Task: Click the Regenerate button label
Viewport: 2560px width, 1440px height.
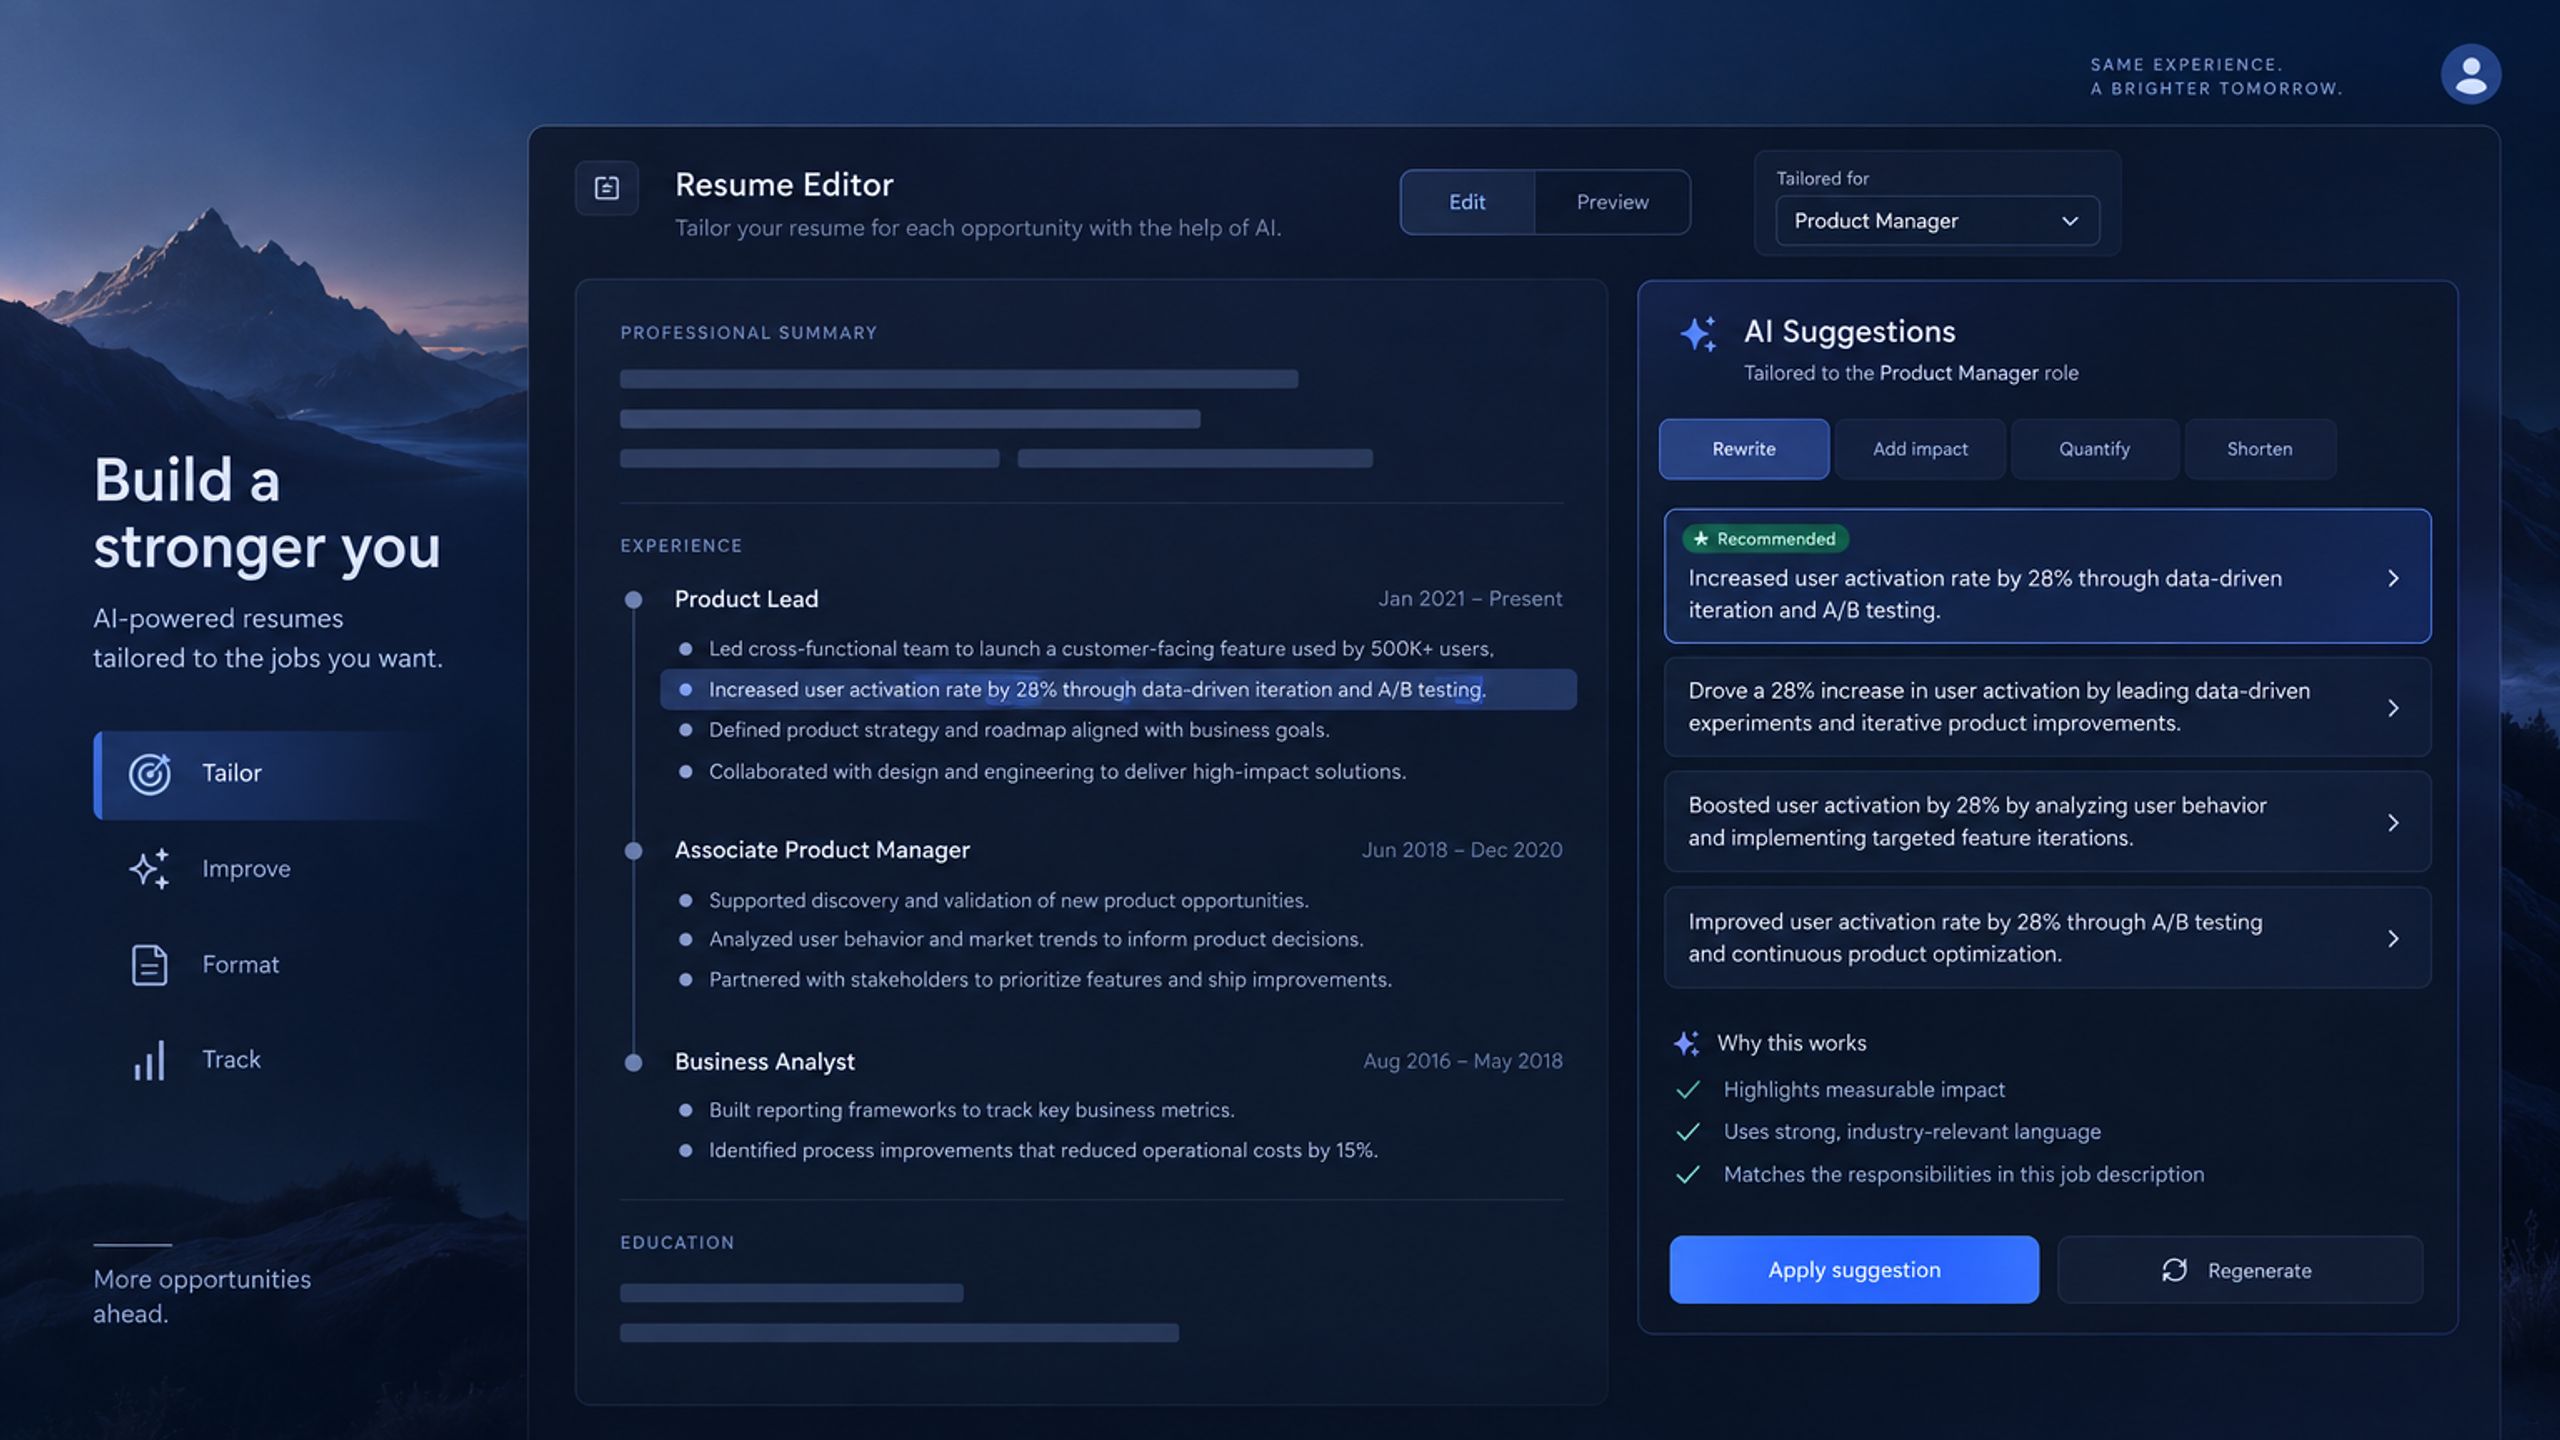Action: 2259,1271
